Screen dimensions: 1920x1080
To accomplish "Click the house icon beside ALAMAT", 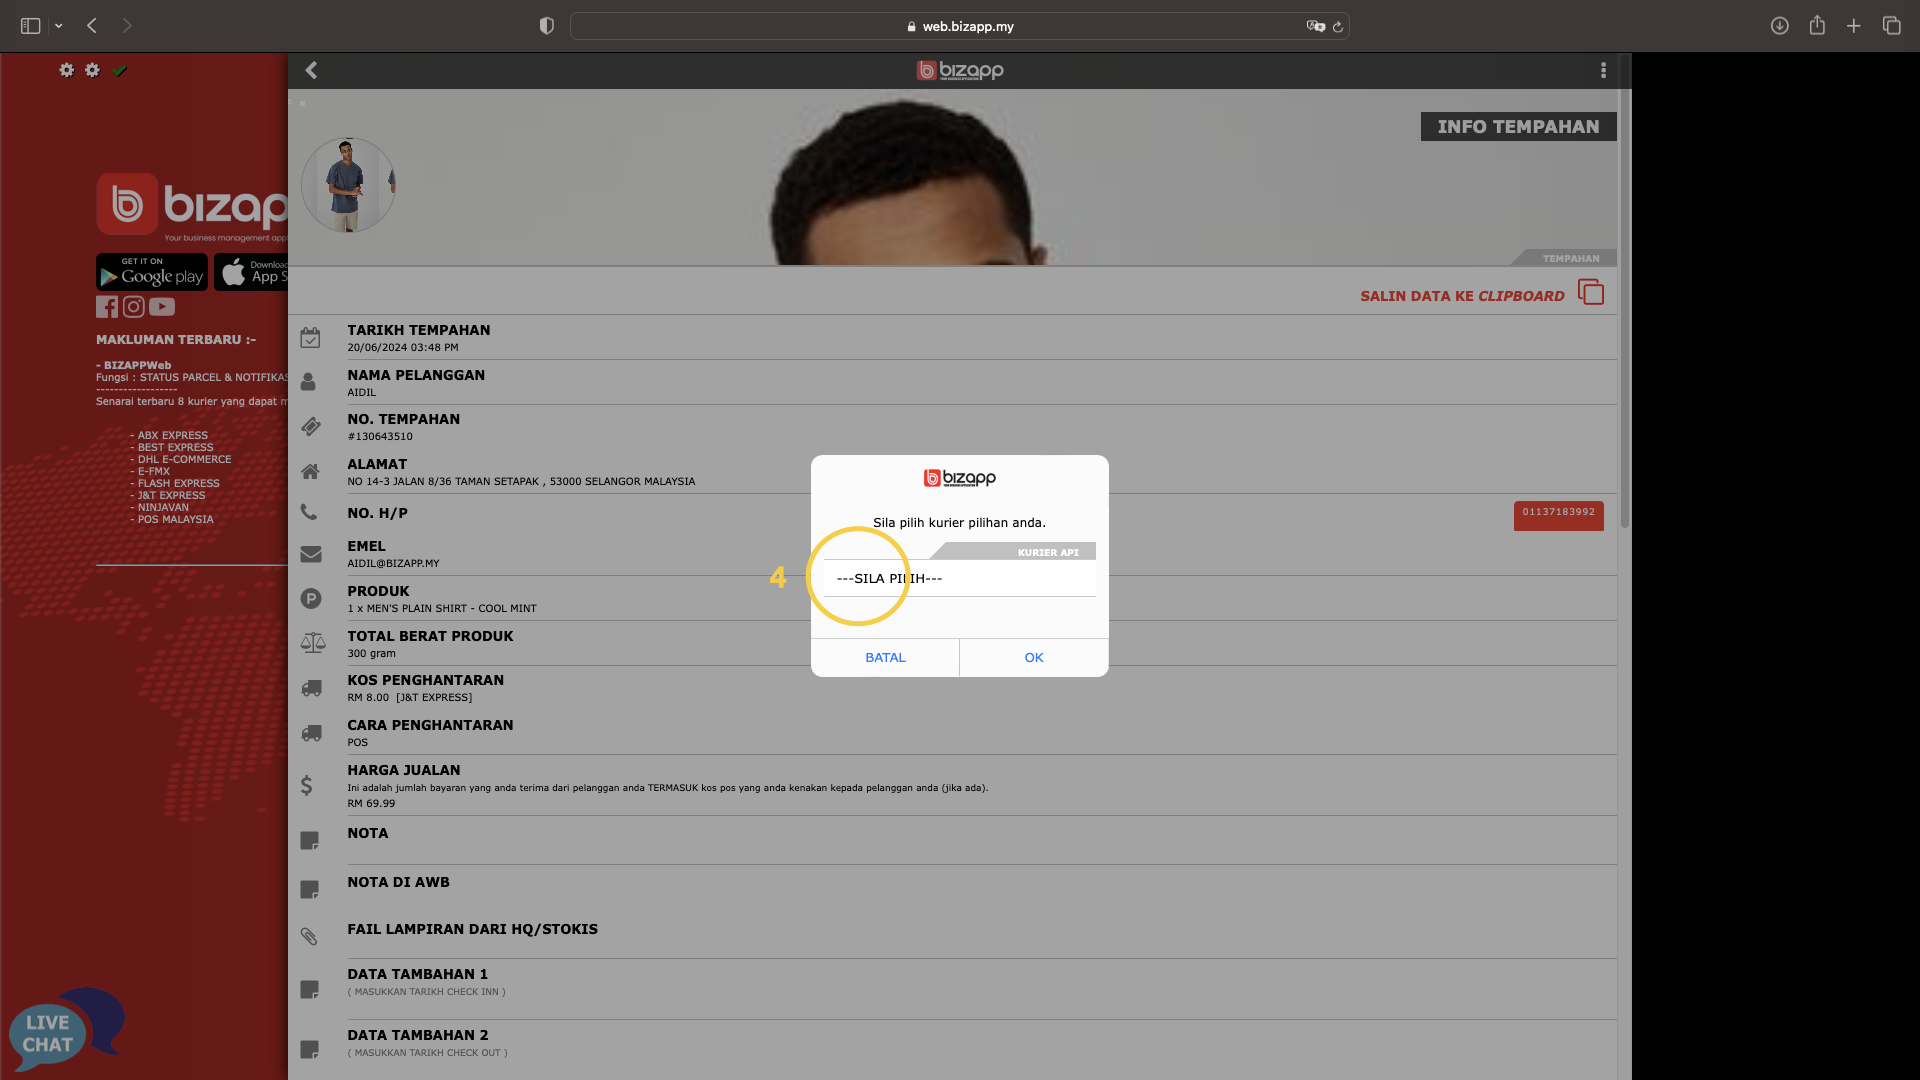I will (310, 471).
